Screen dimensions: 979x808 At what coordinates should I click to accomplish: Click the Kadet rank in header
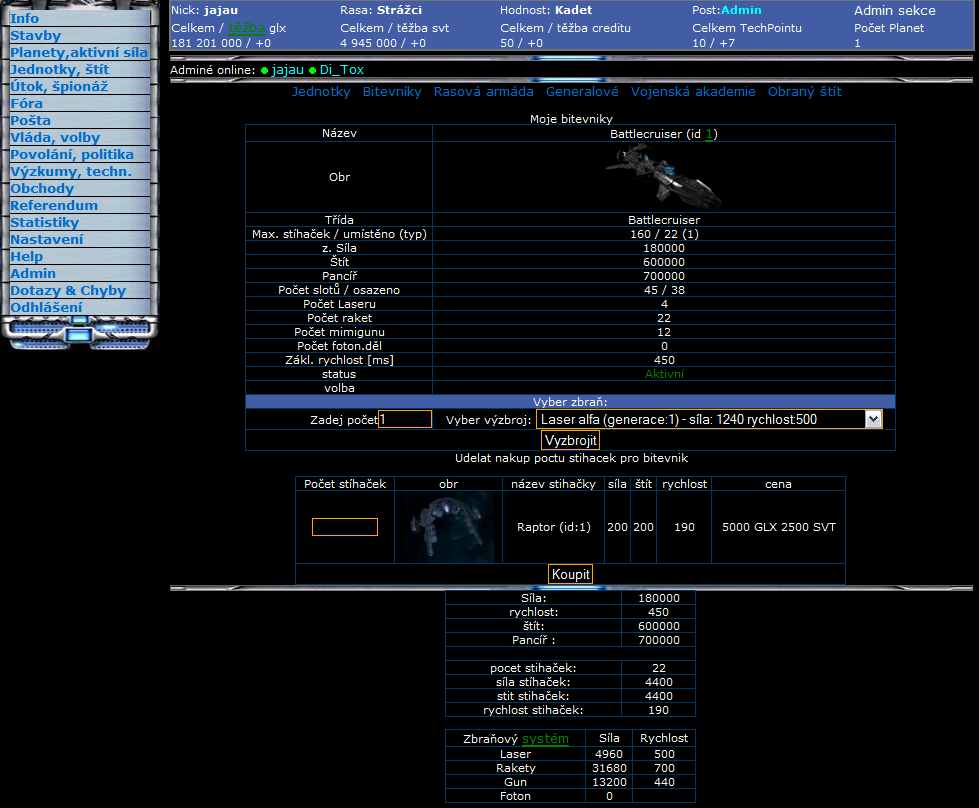(573, 10)
